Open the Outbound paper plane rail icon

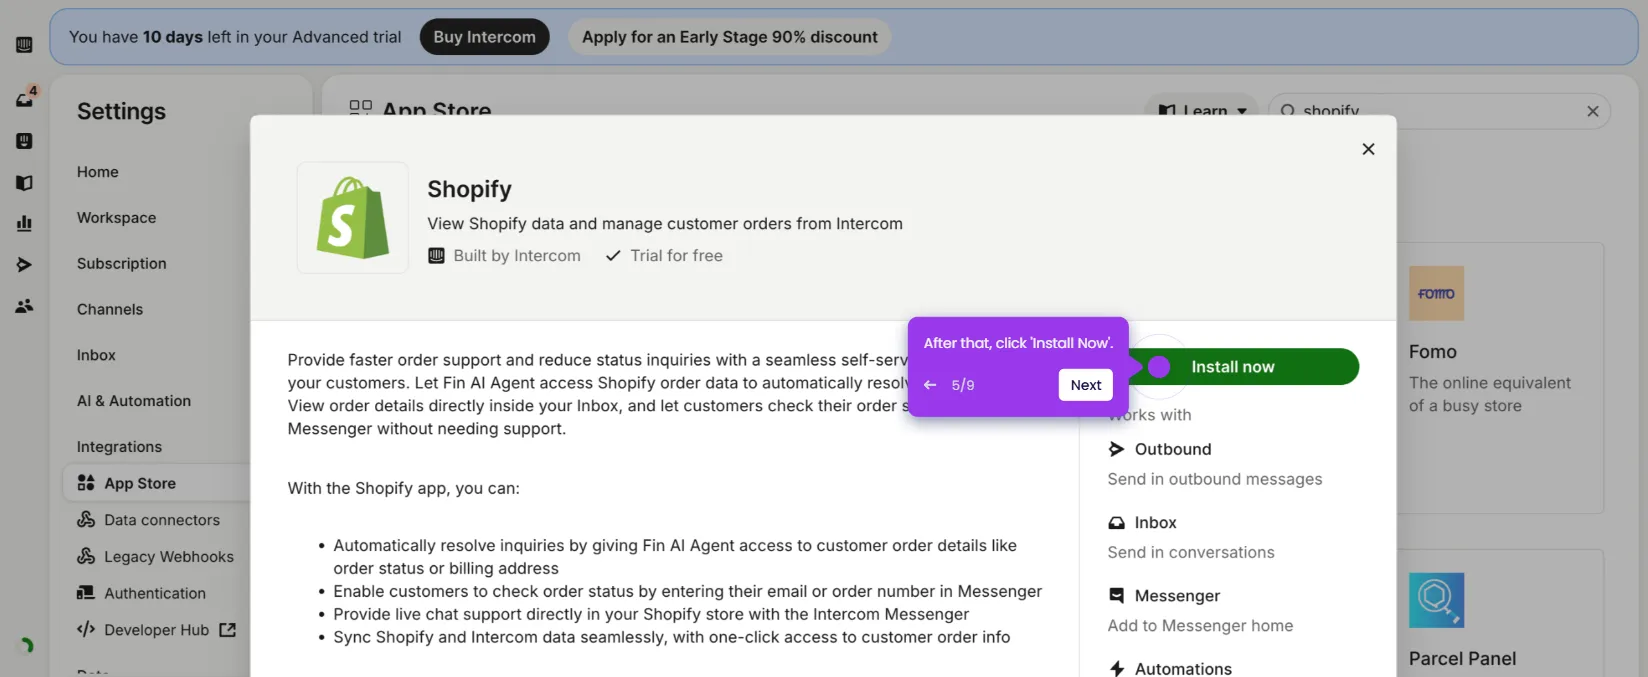click(24, 265)
